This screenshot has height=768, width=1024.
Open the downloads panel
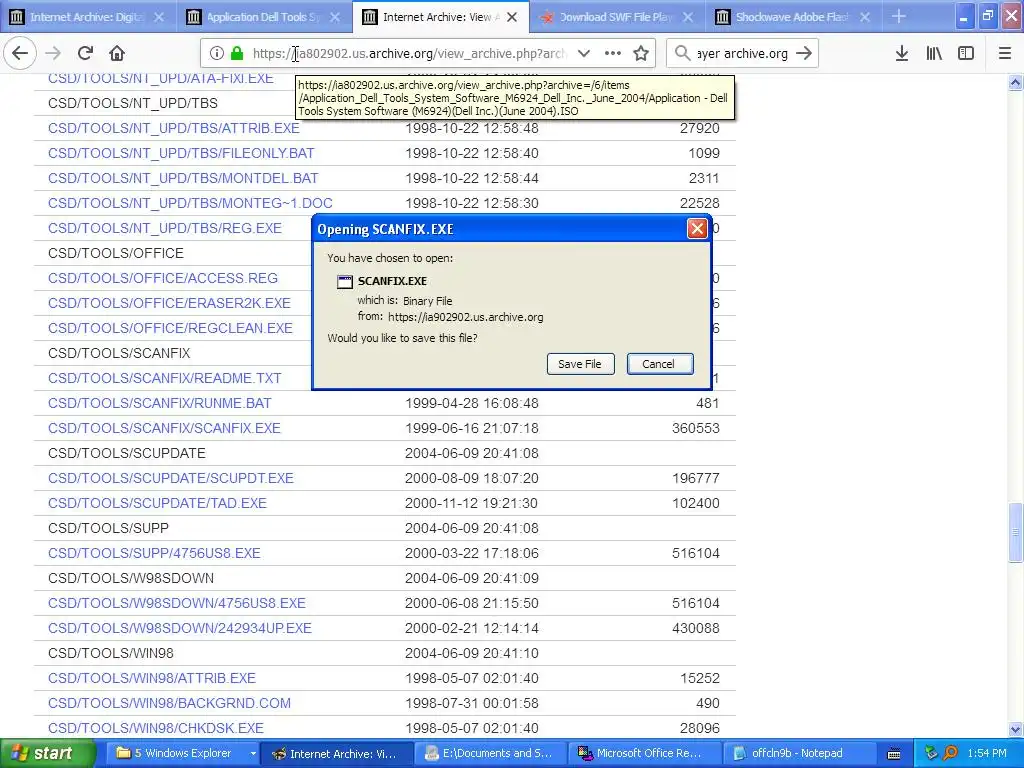902,54
